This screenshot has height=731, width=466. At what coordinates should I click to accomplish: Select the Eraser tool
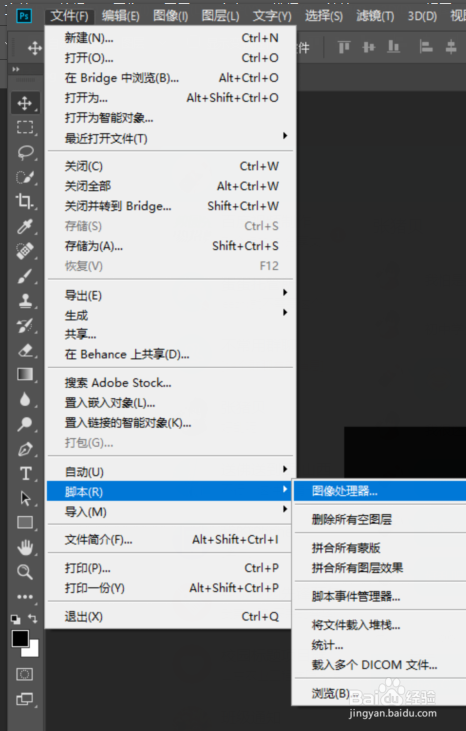point(25,350)
